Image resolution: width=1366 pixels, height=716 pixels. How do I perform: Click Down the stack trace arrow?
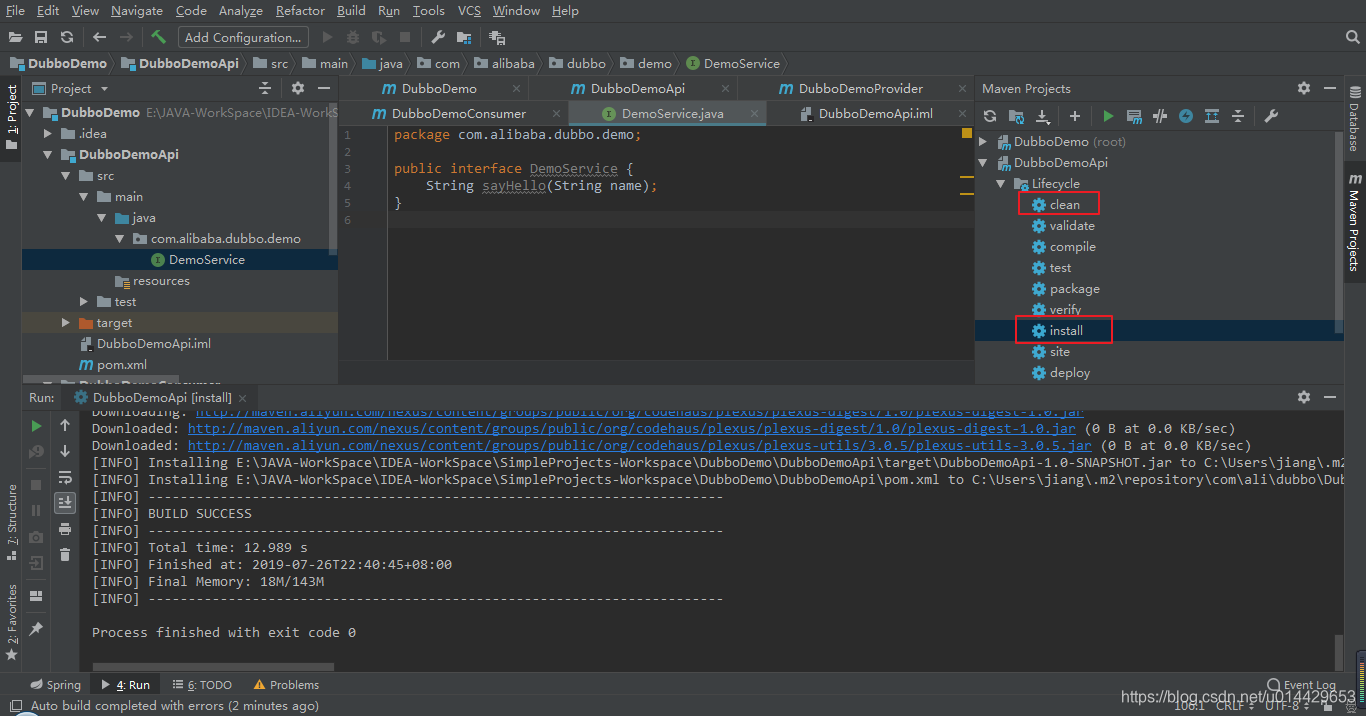(x=65, y=451)
